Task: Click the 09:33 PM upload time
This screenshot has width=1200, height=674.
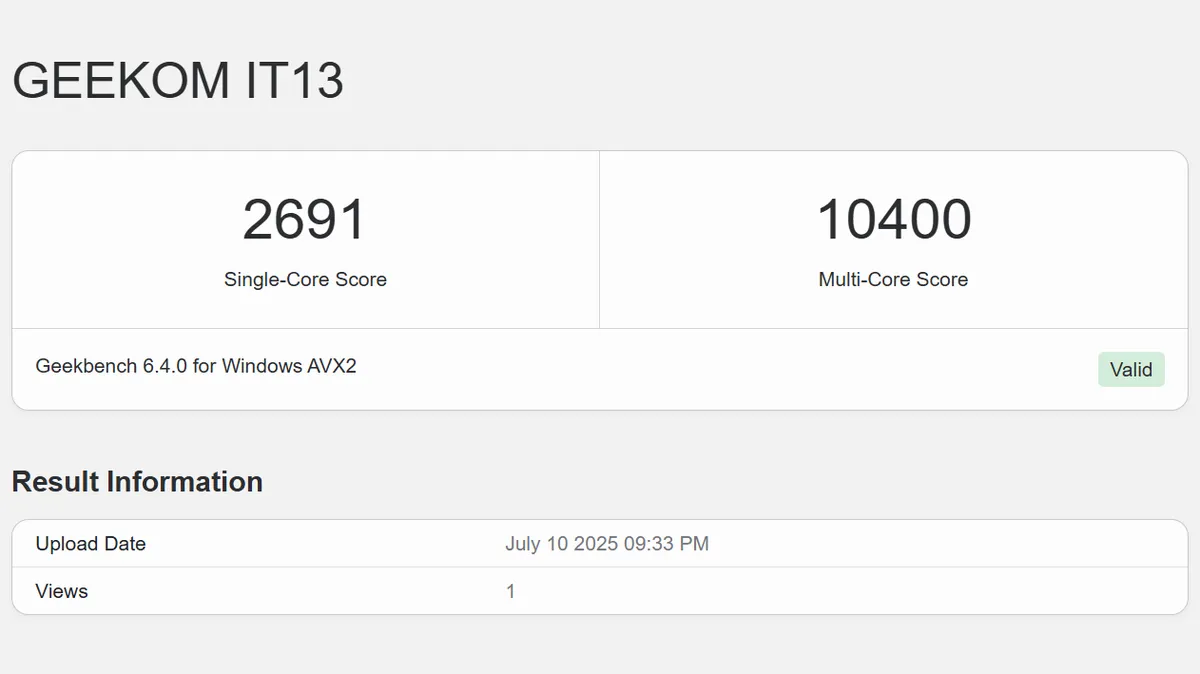Action: 667,544
